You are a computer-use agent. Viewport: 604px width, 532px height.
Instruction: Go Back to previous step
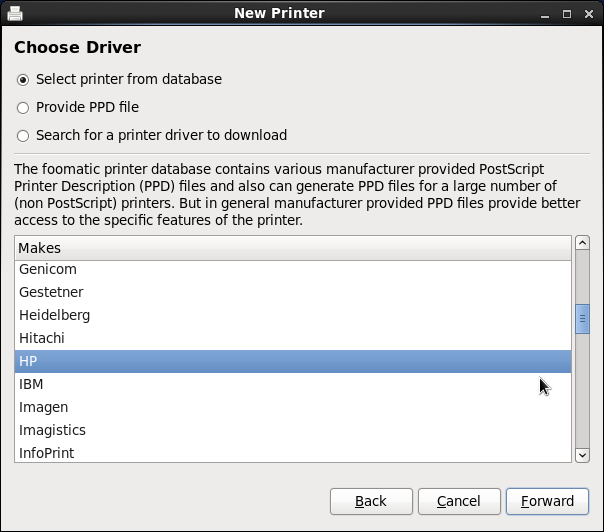click(371, 501)
